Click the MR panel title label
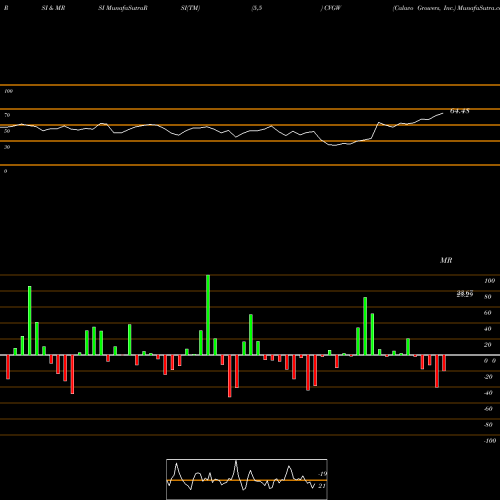 [x=446, y=260]
